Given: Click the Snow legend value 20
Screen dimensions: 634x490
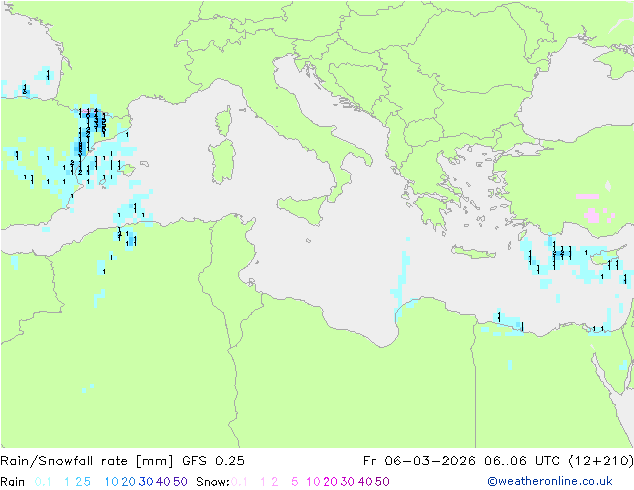Looking at the screenshot, I should [330, 482].
